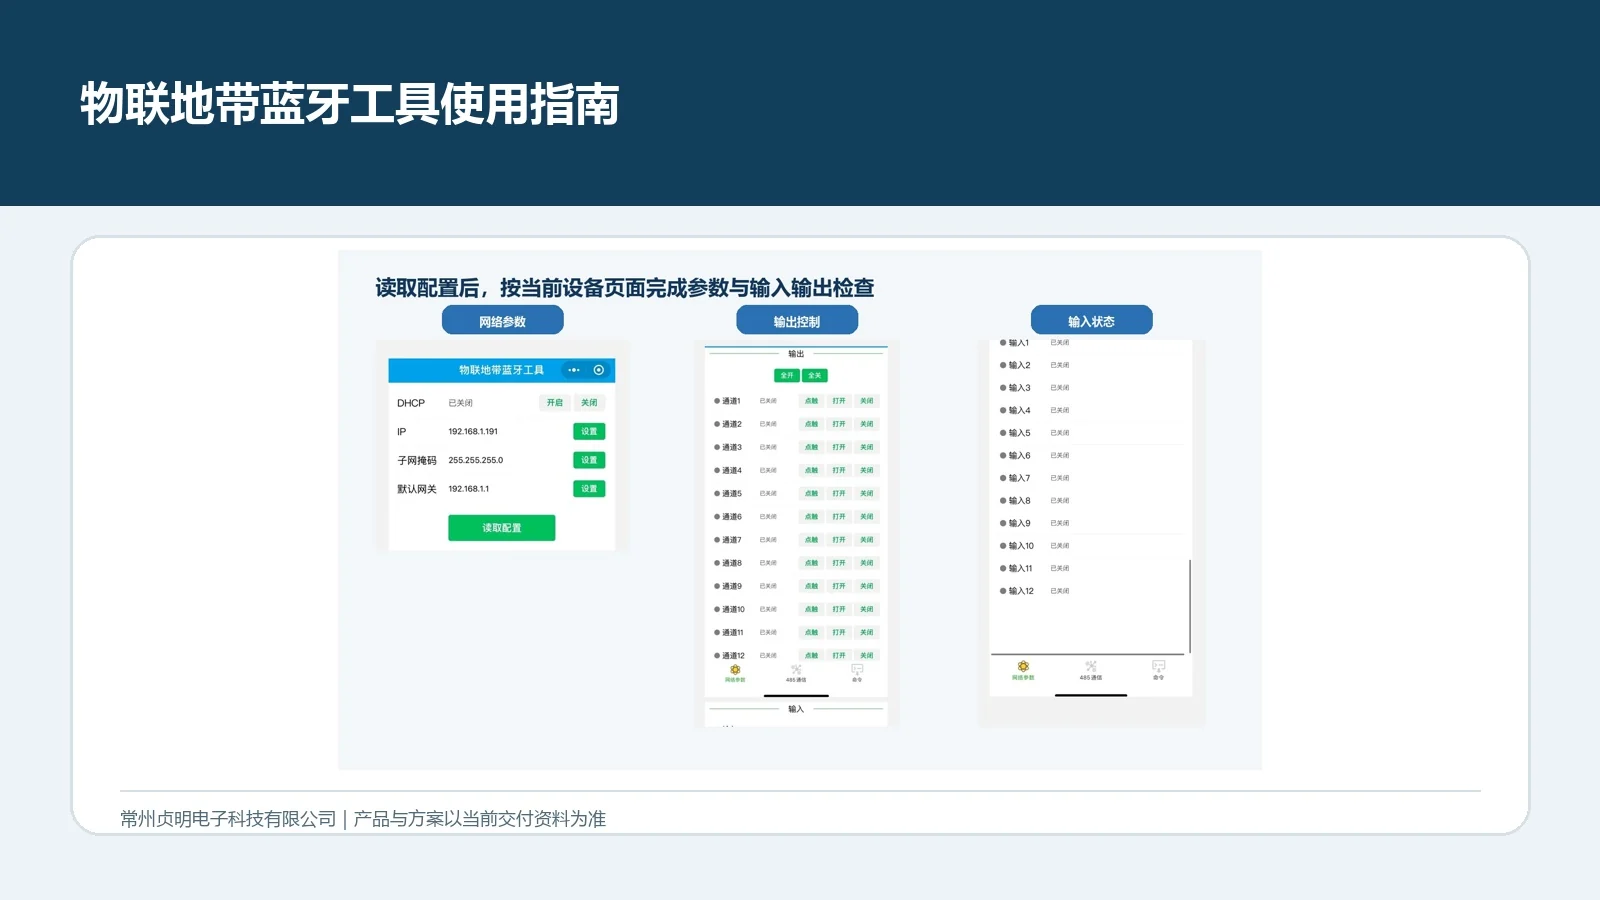1600x900 pixels.
Task: Click the subnet mask value 255.255.255.0
Action: [x=476, y=460]
